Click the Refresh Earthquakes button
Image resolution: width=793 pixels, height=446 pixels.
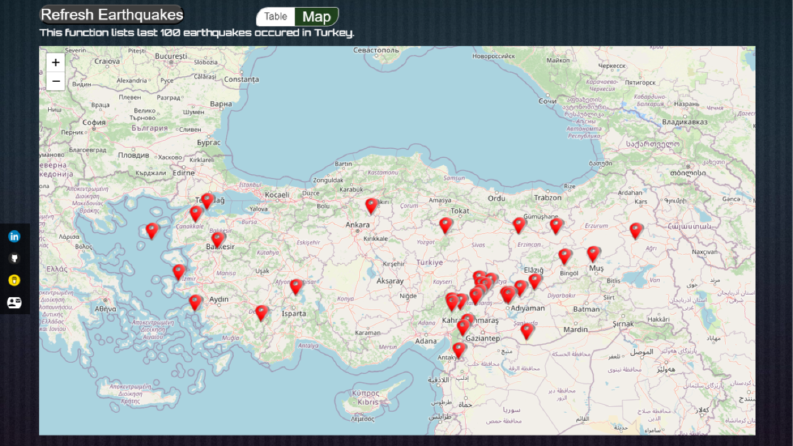point(112,15)
